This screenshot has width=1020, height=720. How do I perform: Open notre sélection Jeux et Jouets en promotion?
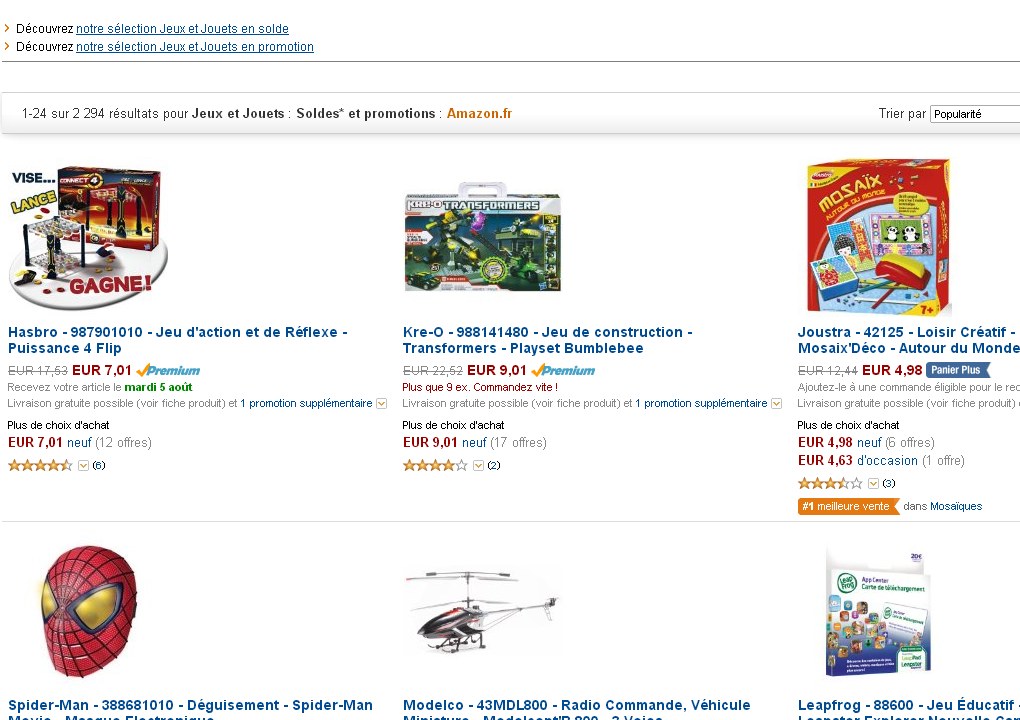(195, 47)
